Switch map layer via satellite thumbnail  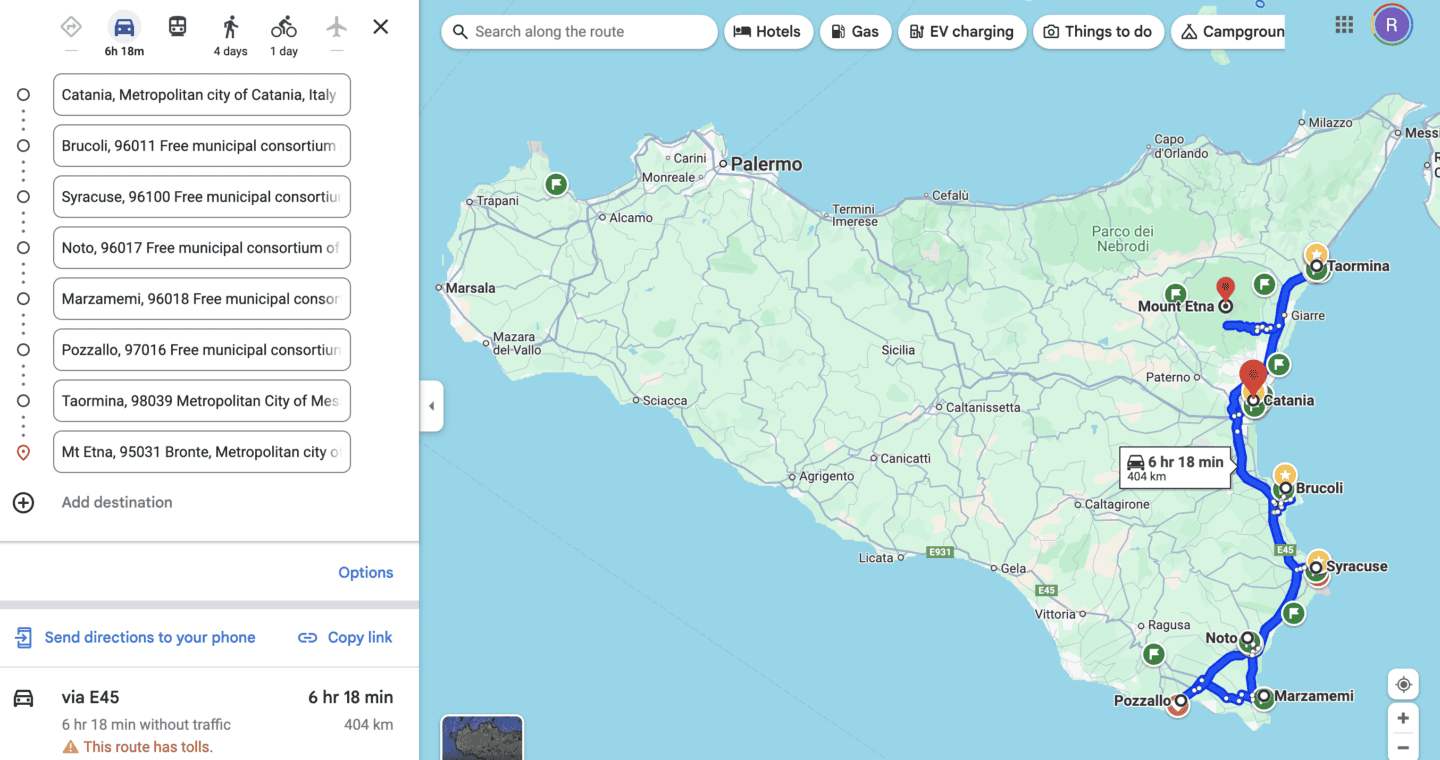(x=482, y=738)
